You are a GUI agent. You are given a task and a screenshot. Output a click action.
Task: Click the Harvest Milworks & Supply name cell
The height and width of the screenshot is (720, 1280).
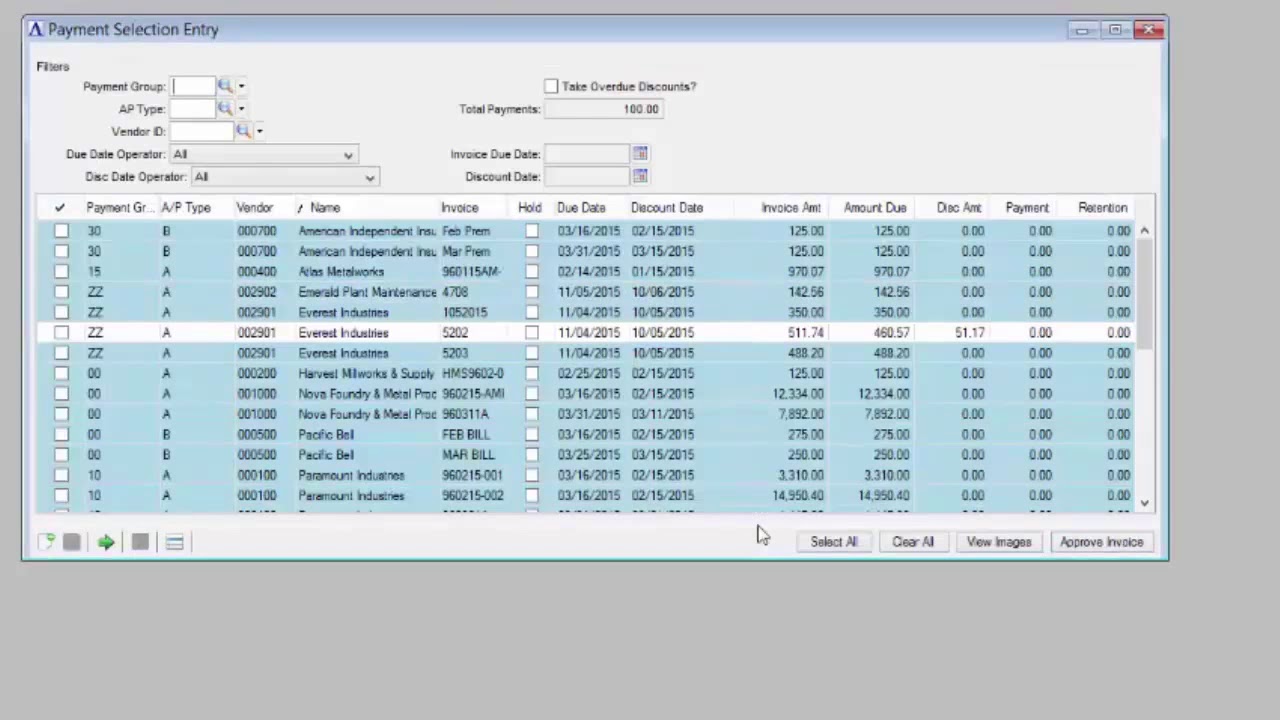point(366,374)
